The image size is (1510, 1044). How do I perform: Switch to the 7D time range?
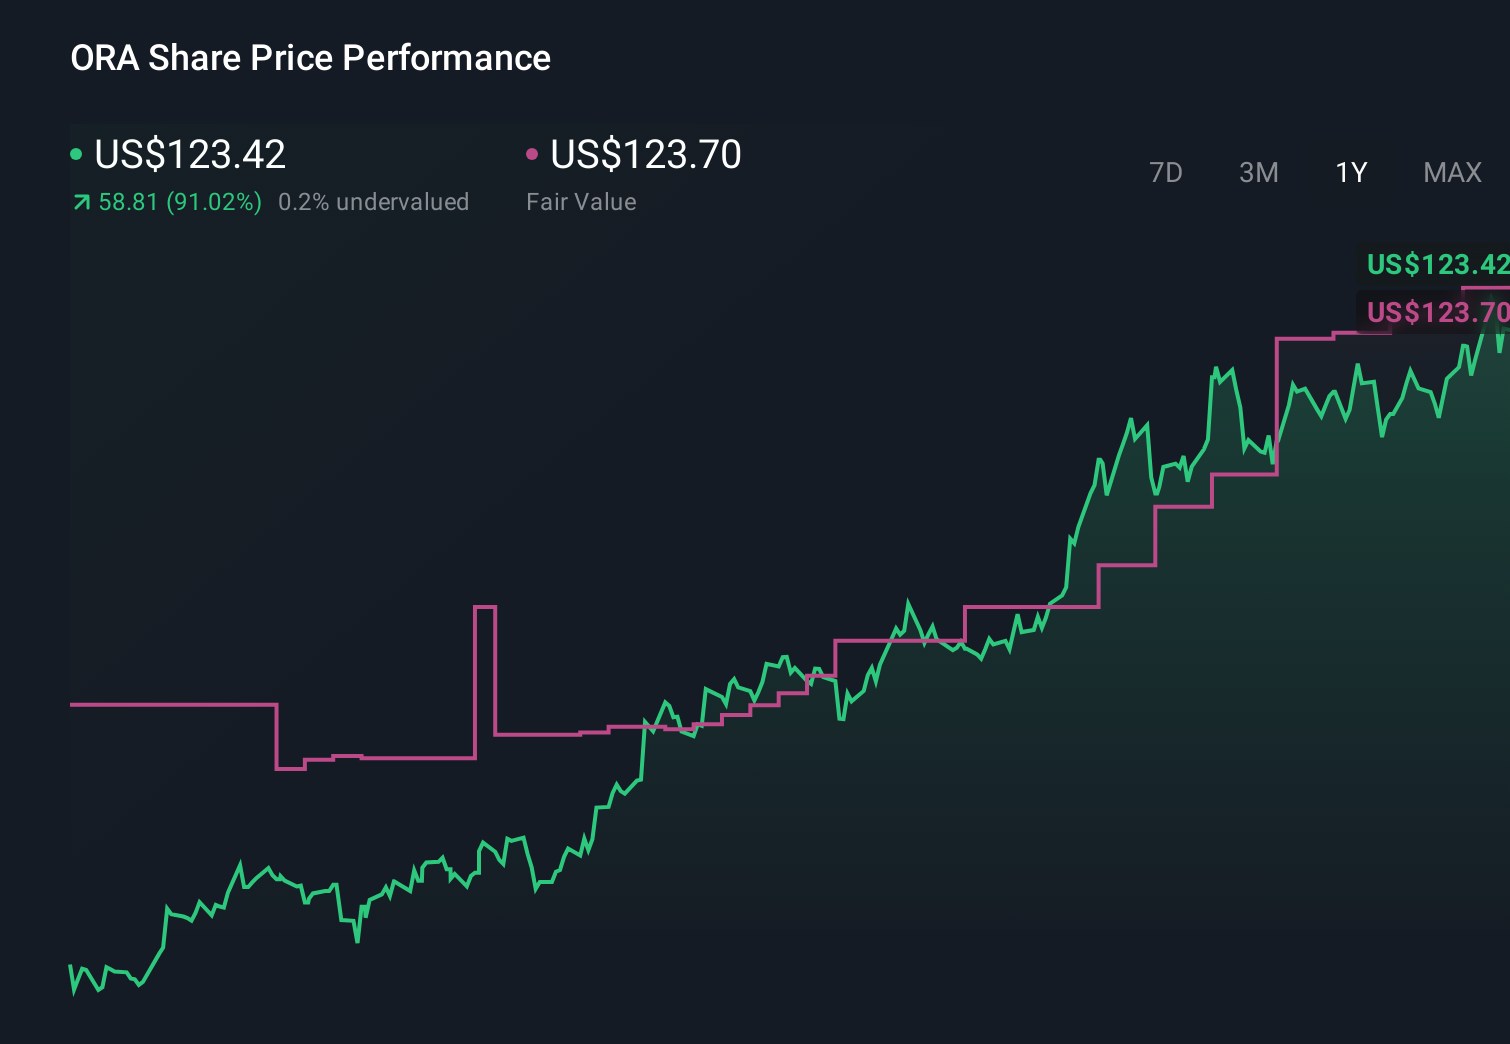pyautogui.click(x=1166, y=173)
